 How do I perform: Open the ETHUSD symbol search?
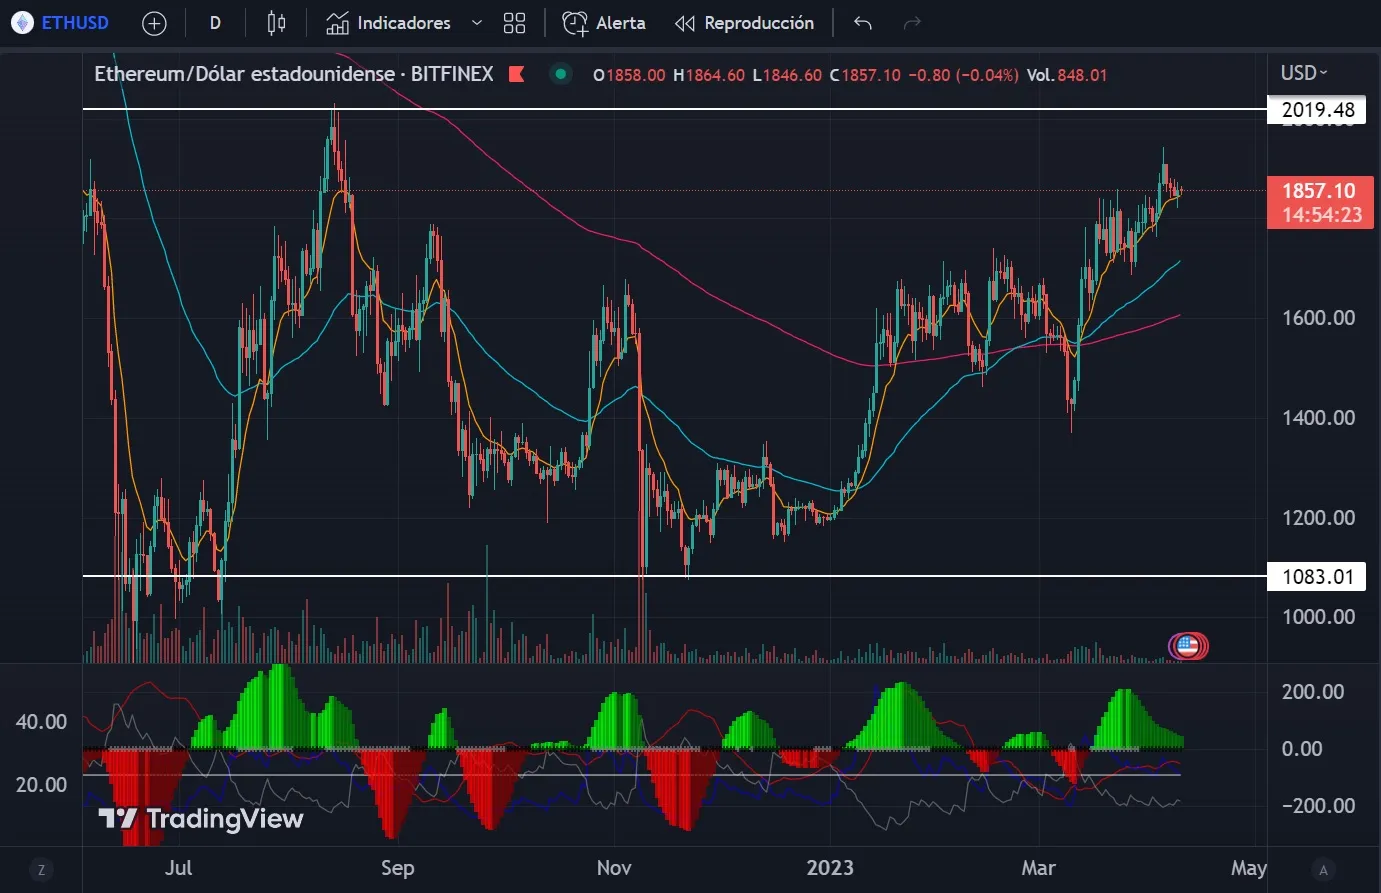75,22
